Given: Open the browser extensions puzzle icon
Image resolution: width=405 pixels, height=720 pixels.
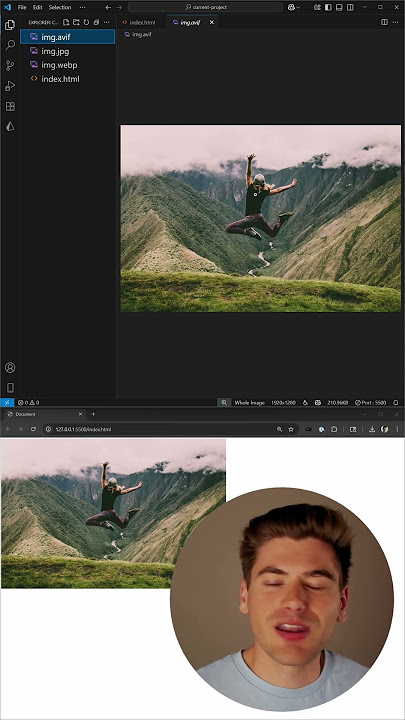Looking at the screenshot, I should 334,429.
